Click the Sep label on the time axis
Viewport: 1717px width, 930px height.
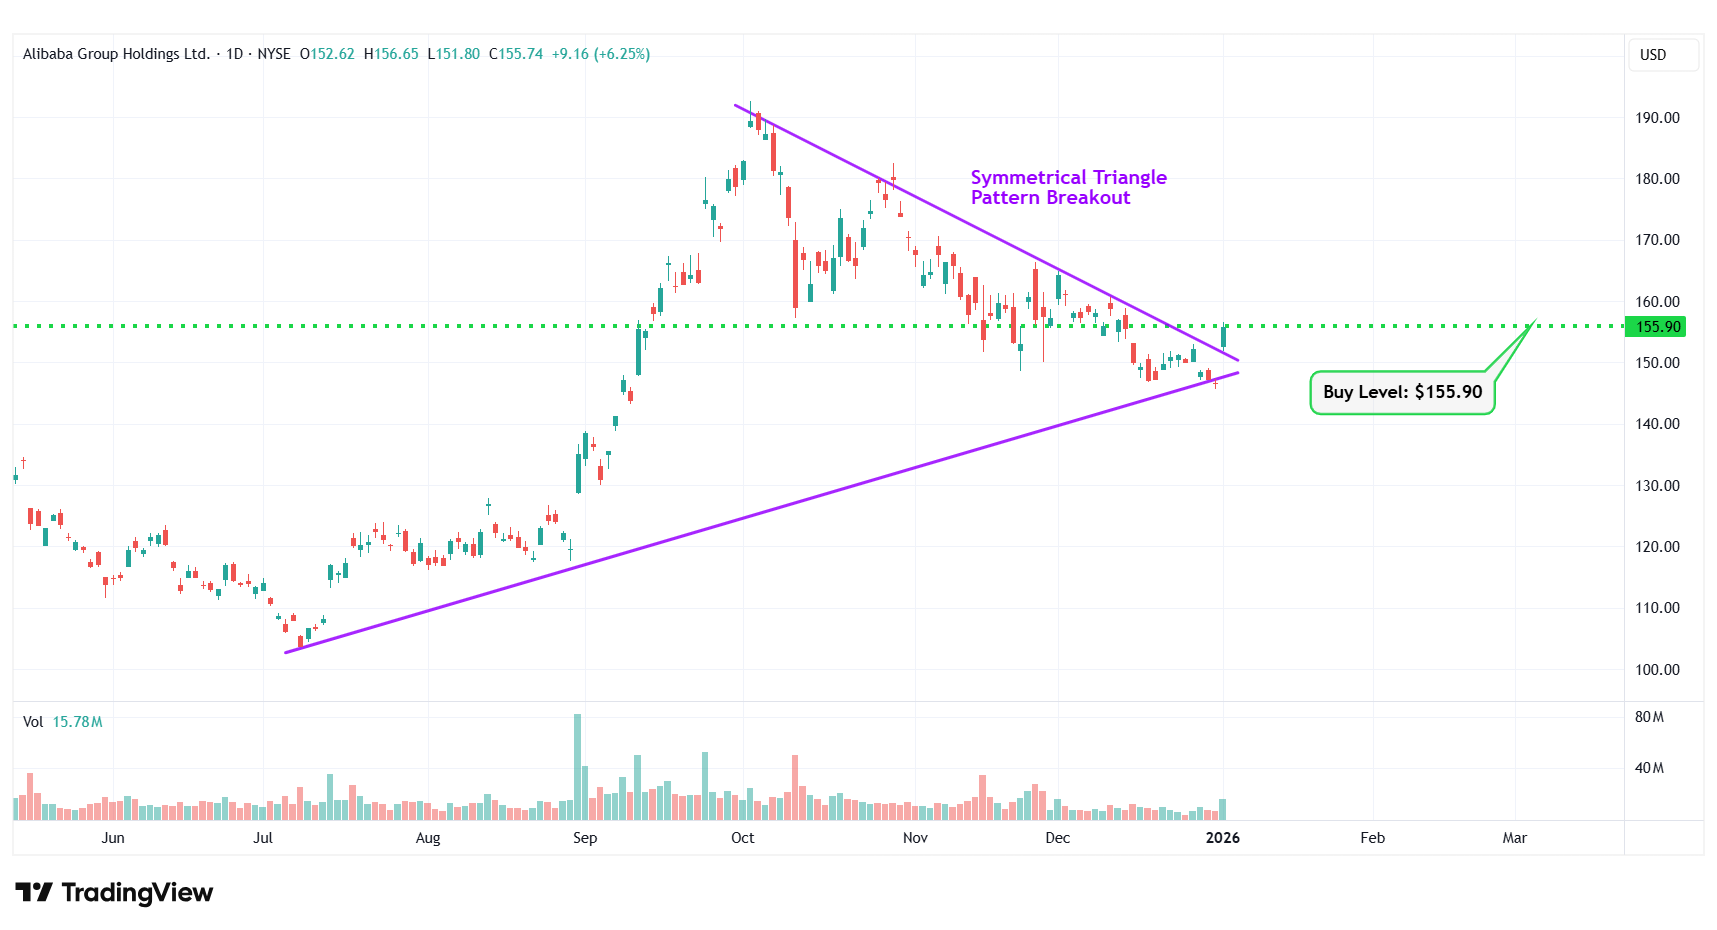coord(585,838)
